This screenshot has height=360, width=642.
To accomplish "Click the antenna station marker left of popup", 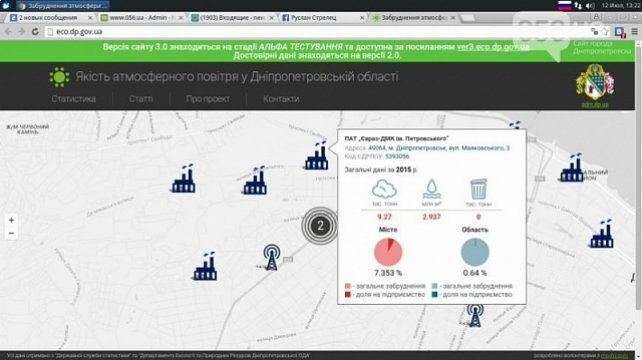I will click(x=271, y=258).
